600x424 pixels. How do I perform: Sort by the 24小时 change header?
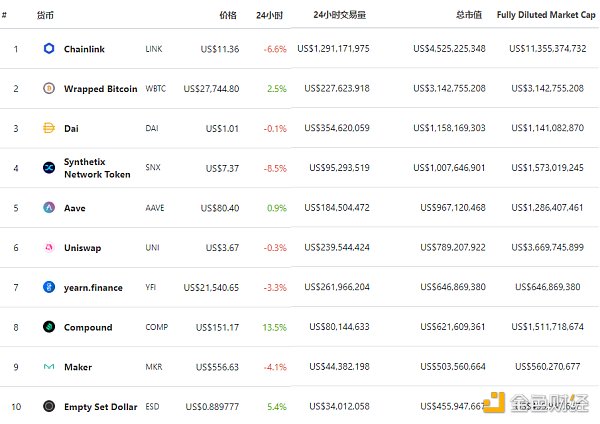[x=269, y=16]
